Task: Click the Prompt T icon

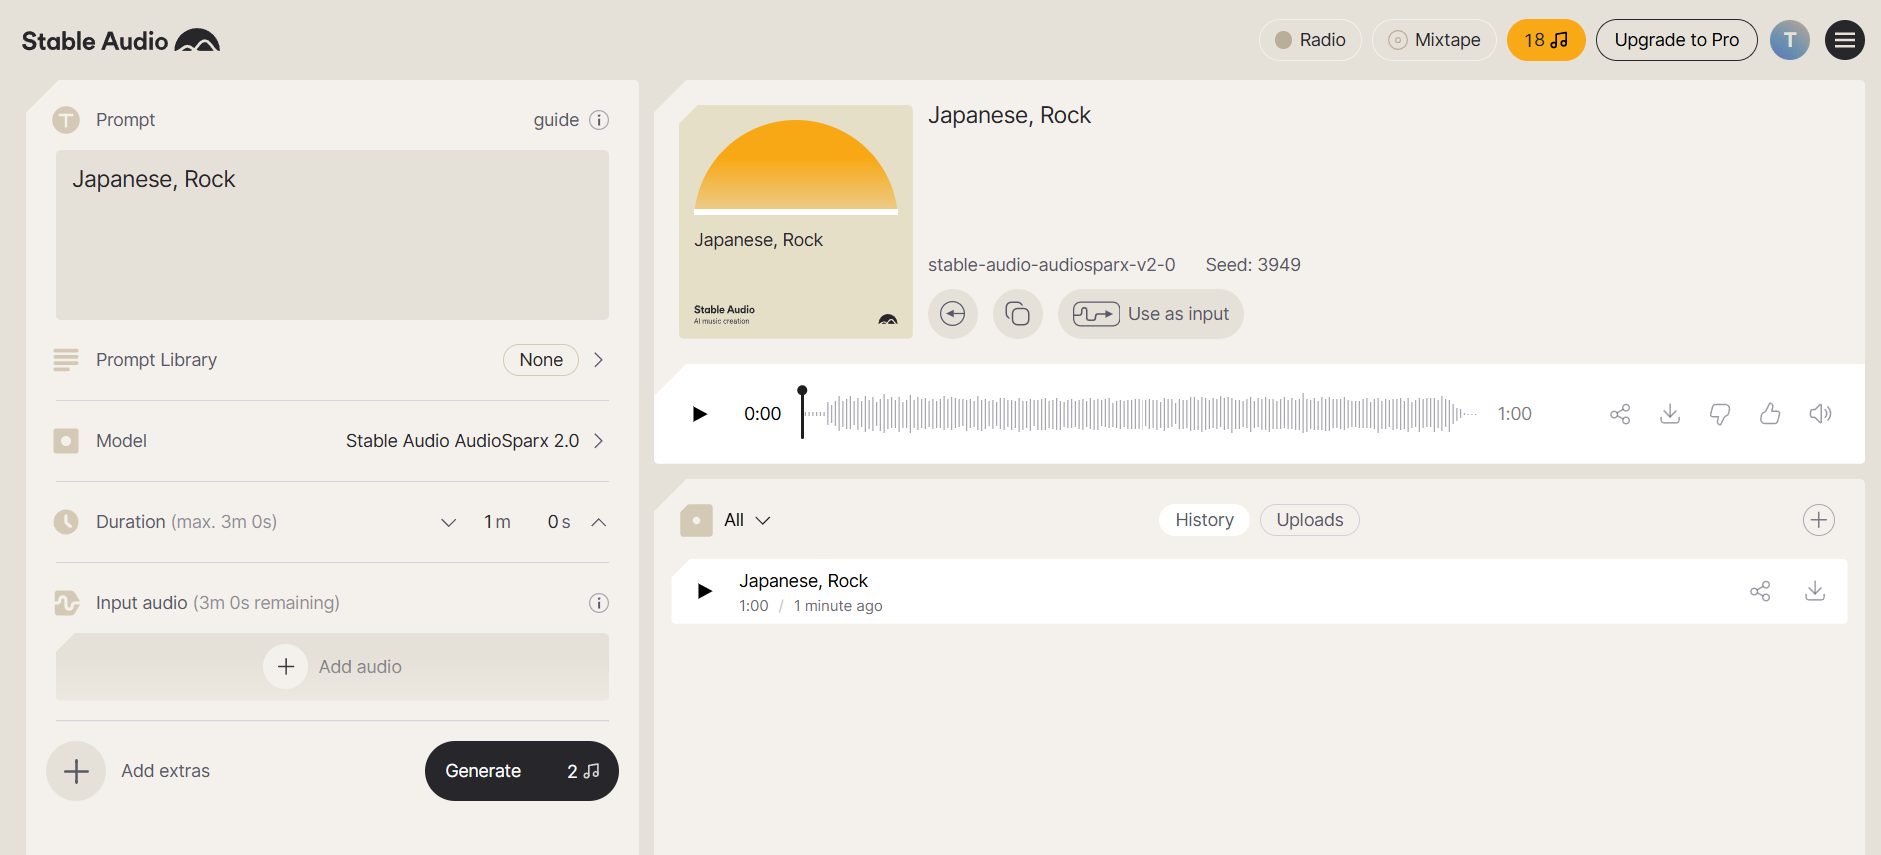Action: tap(66, 120)
